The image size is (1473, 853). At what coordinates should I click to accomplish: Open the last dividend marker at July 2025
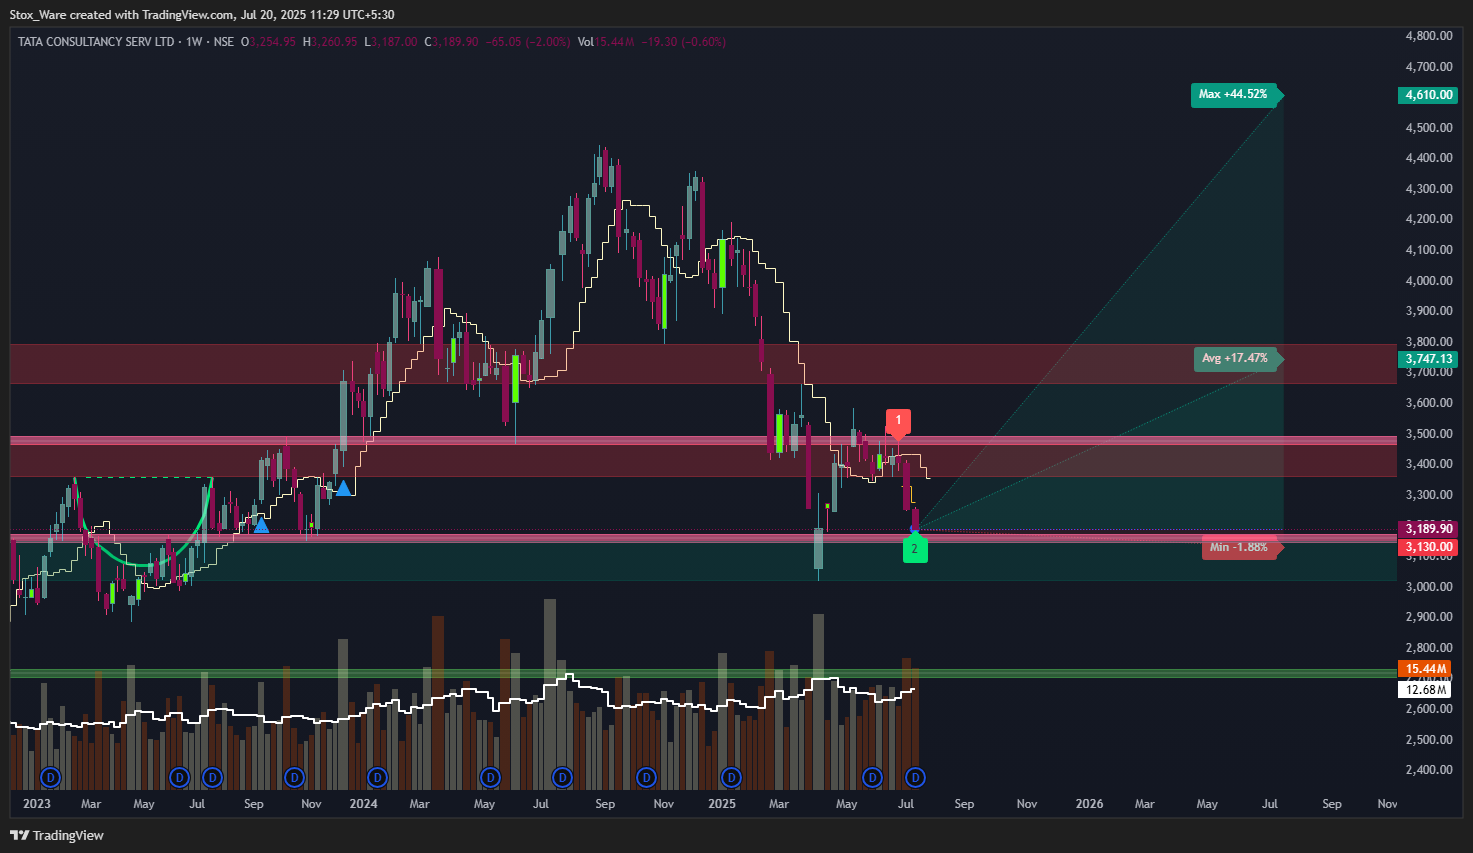pyautogui.click(x=914, y=777)
